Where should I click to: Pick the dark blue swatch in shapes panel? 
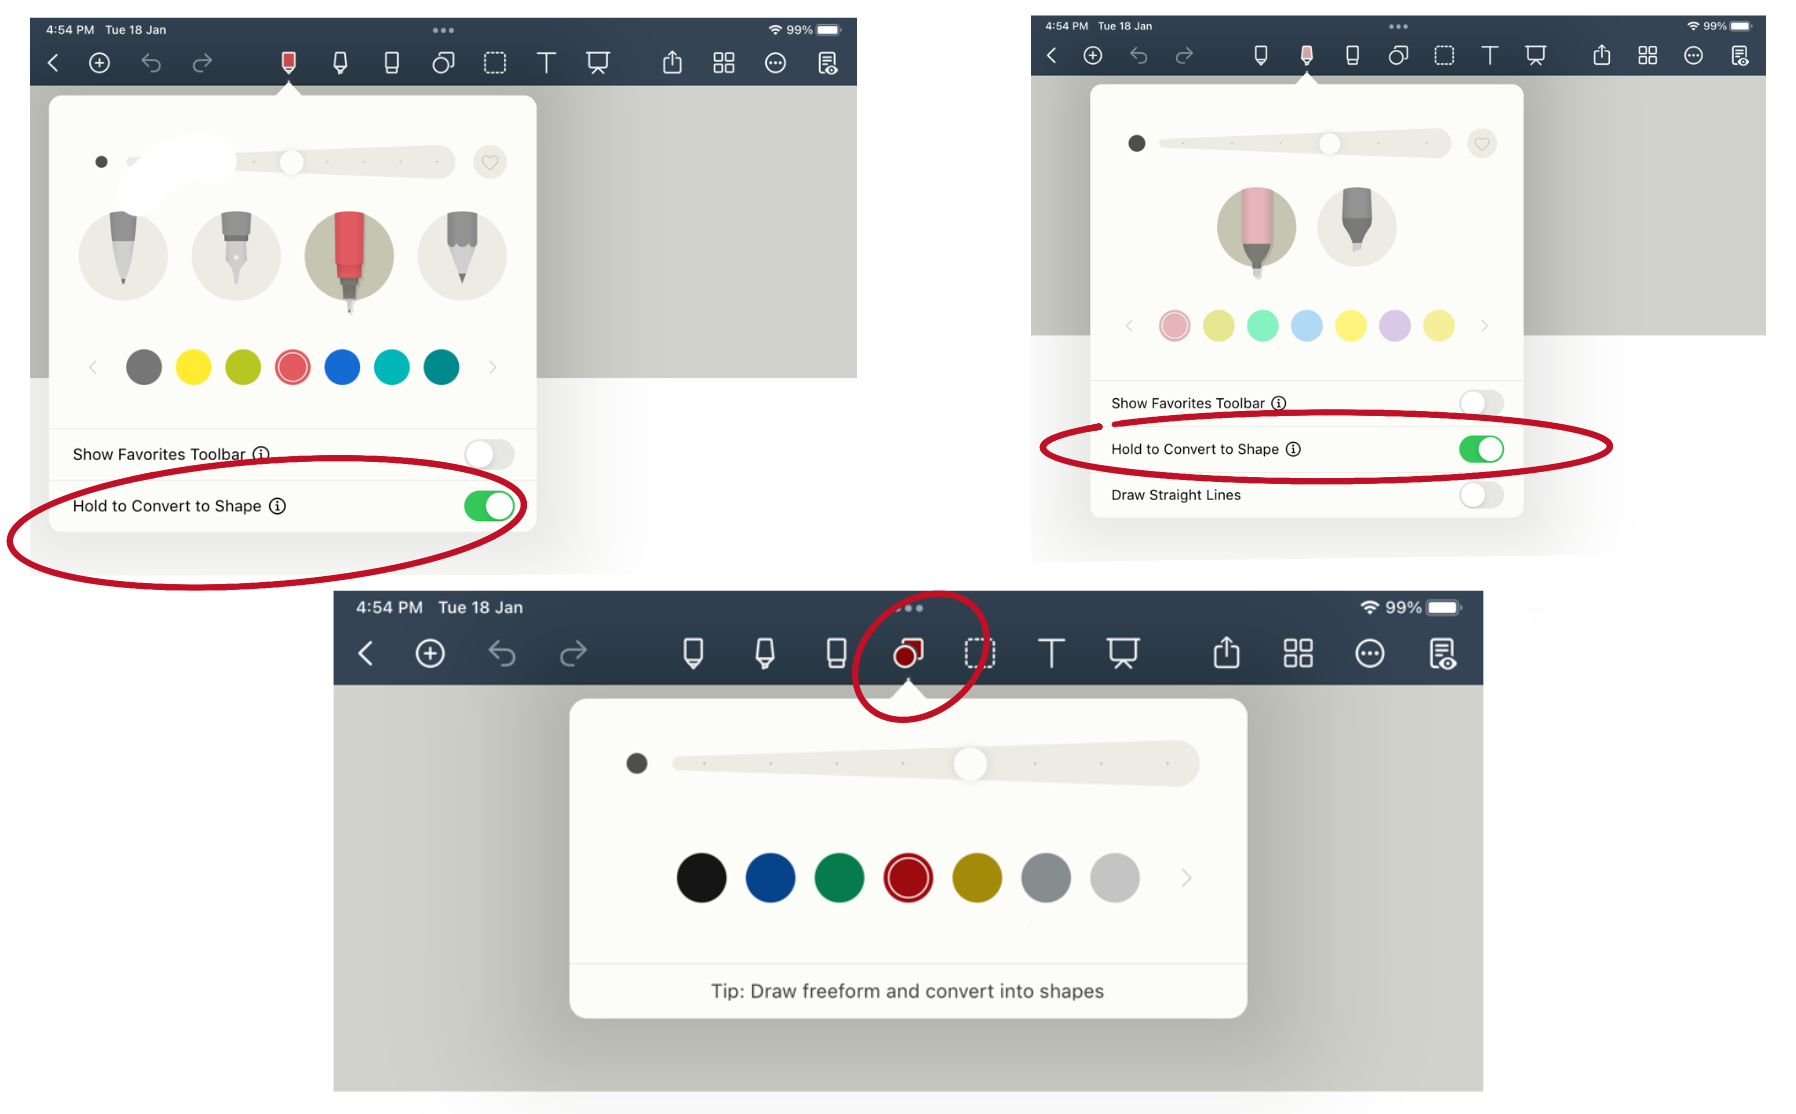pyautogui.click(x=770, y=878)
